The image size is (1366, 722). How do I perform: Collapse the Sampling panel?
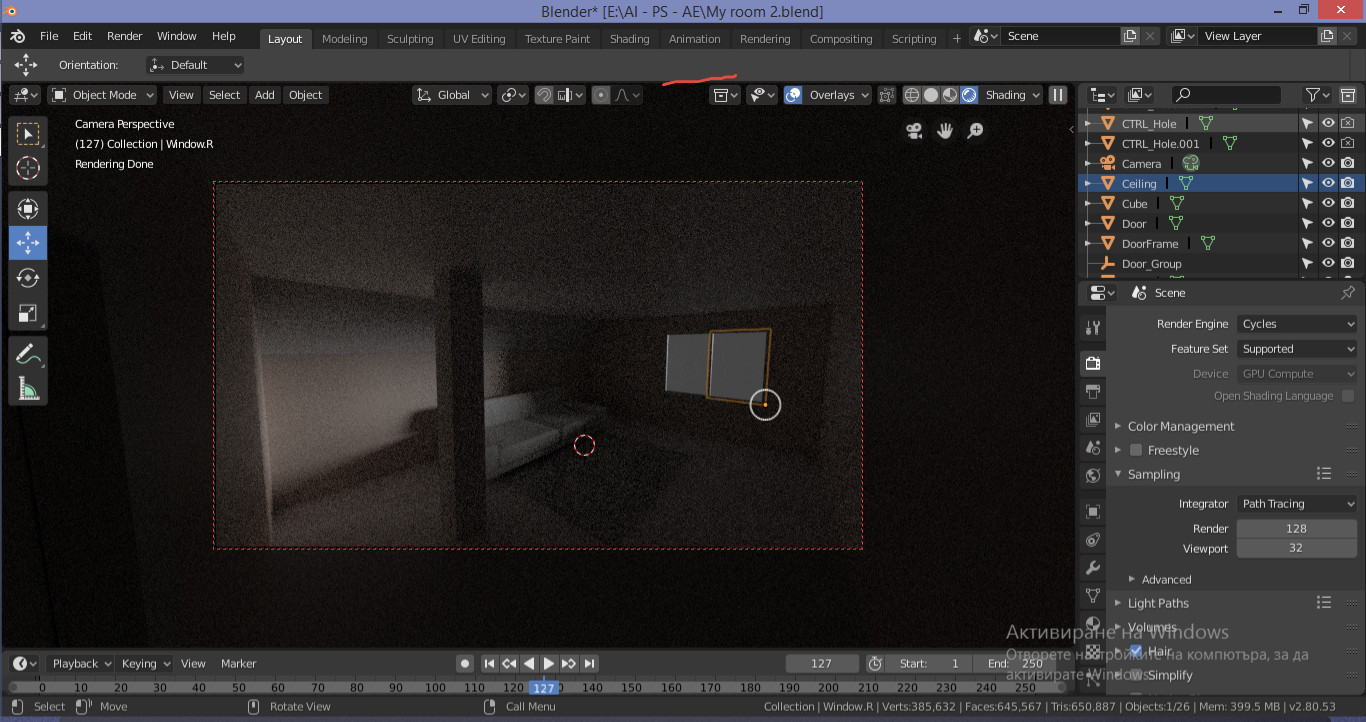[x=1118, y=474]
